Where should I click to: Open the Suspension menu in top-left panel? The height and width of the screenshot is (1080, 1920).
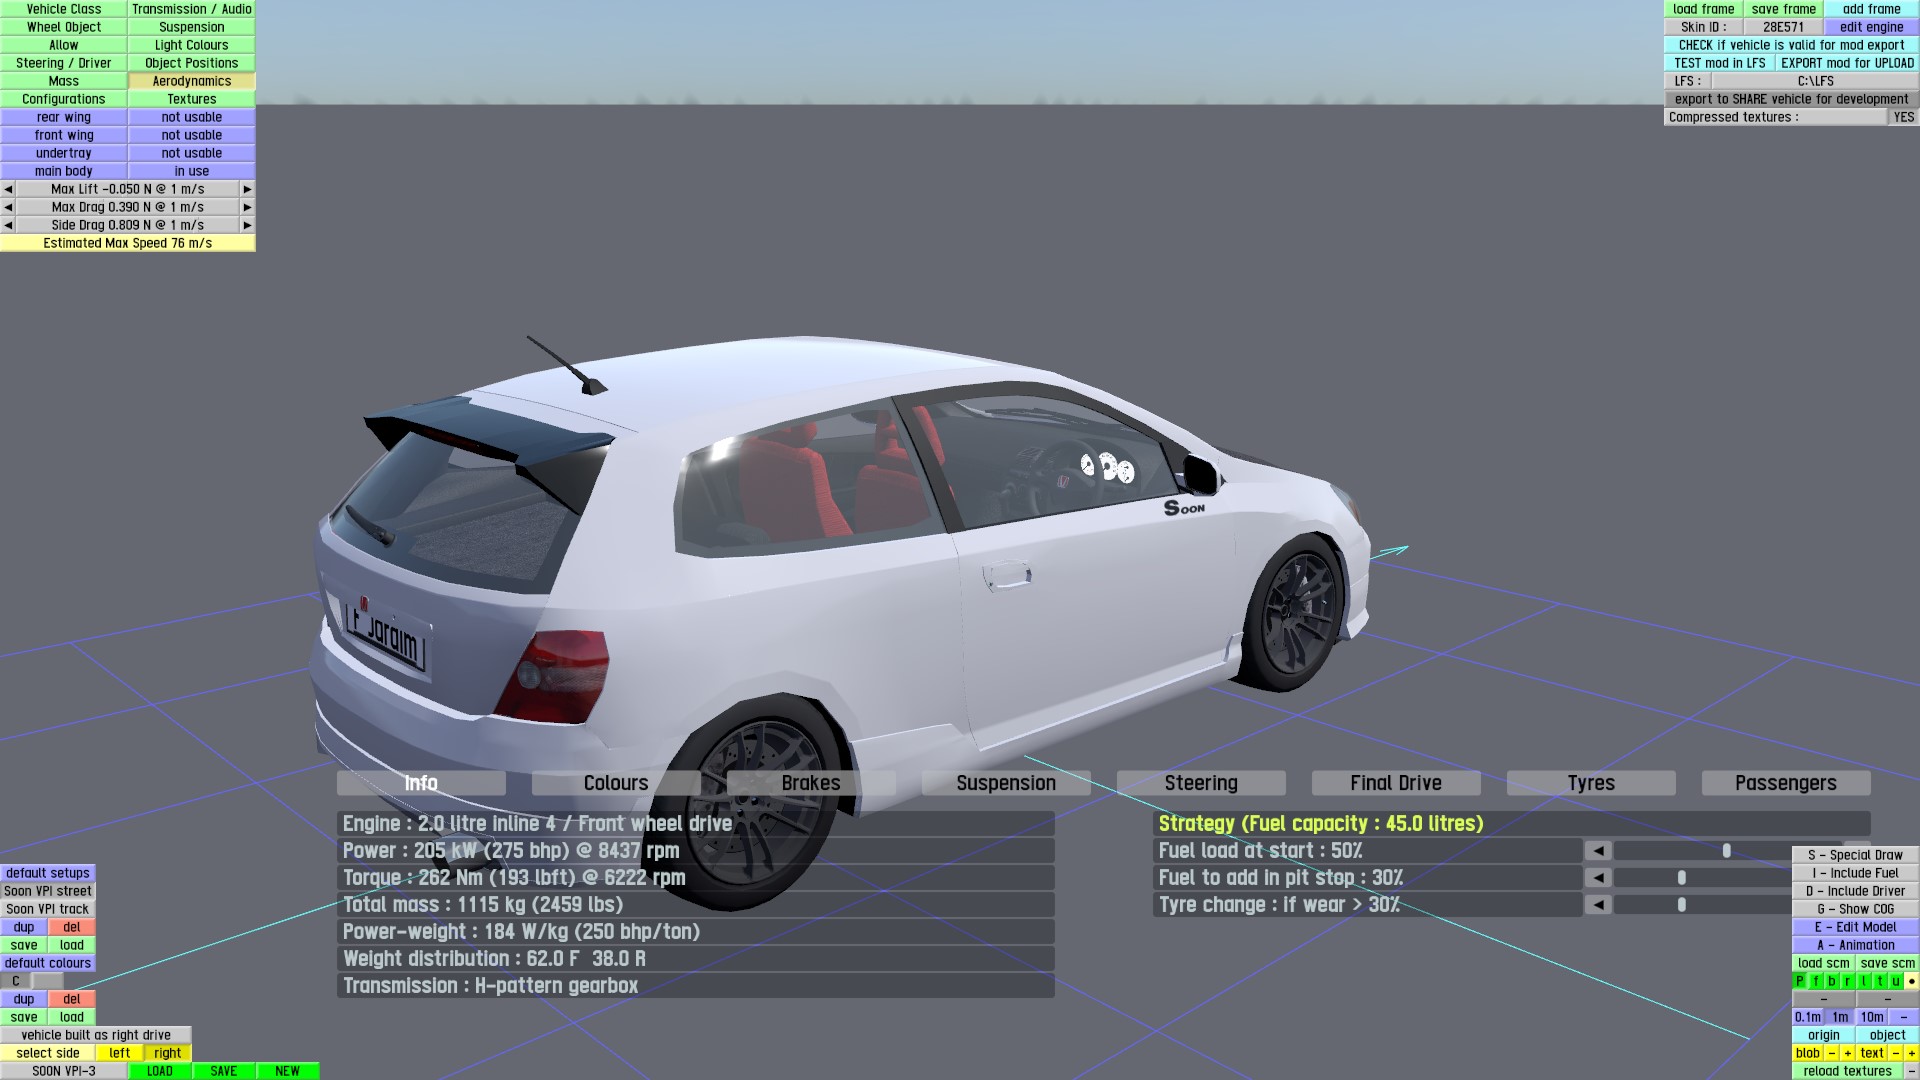(x=191, y=27)
